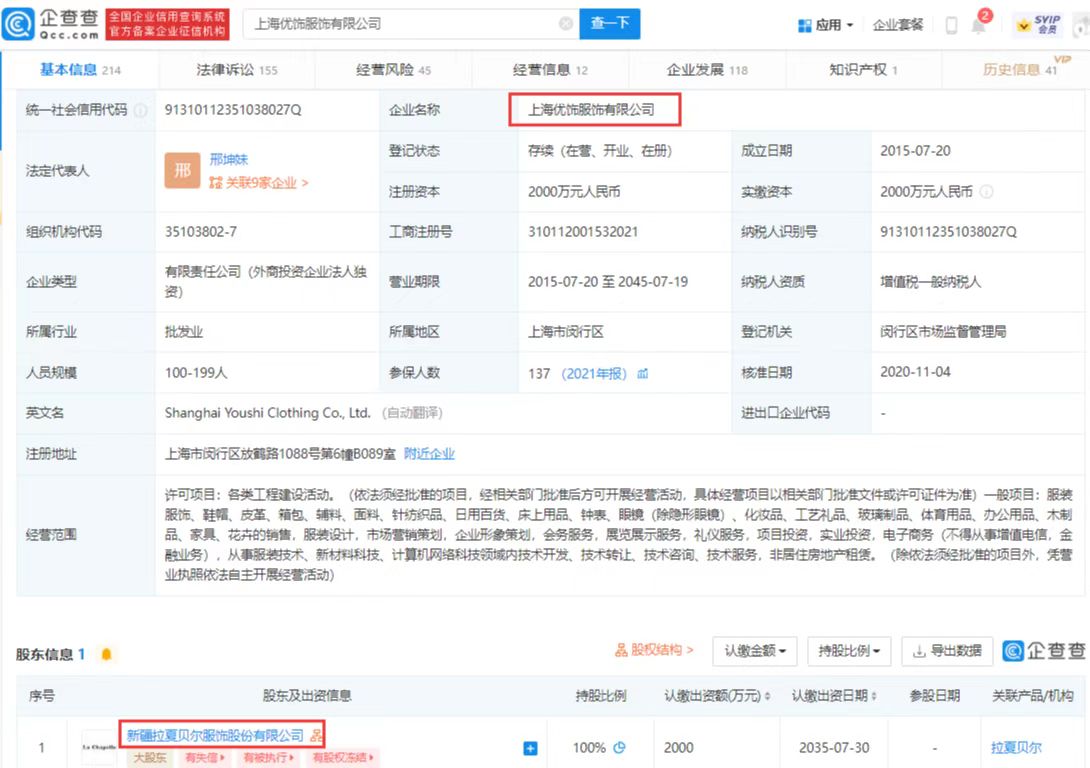The width and height of the screenshot is (1090, 768).
Task: Switch to 历史信息 VIP tab
Action: click(1020, 69)
